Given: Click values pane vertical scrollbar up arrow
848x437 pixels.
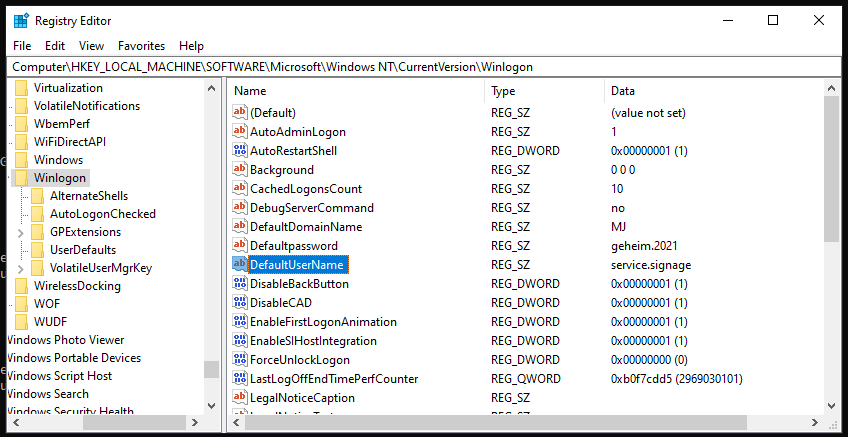Looking at the screenshot, I should (x=832, y=88).
